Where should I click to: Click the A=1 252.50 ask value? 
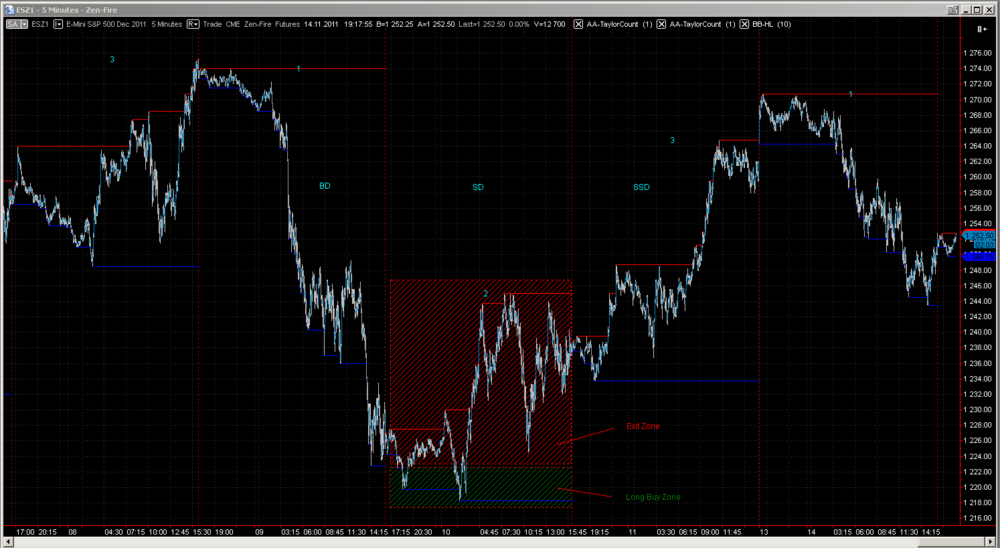436,24
